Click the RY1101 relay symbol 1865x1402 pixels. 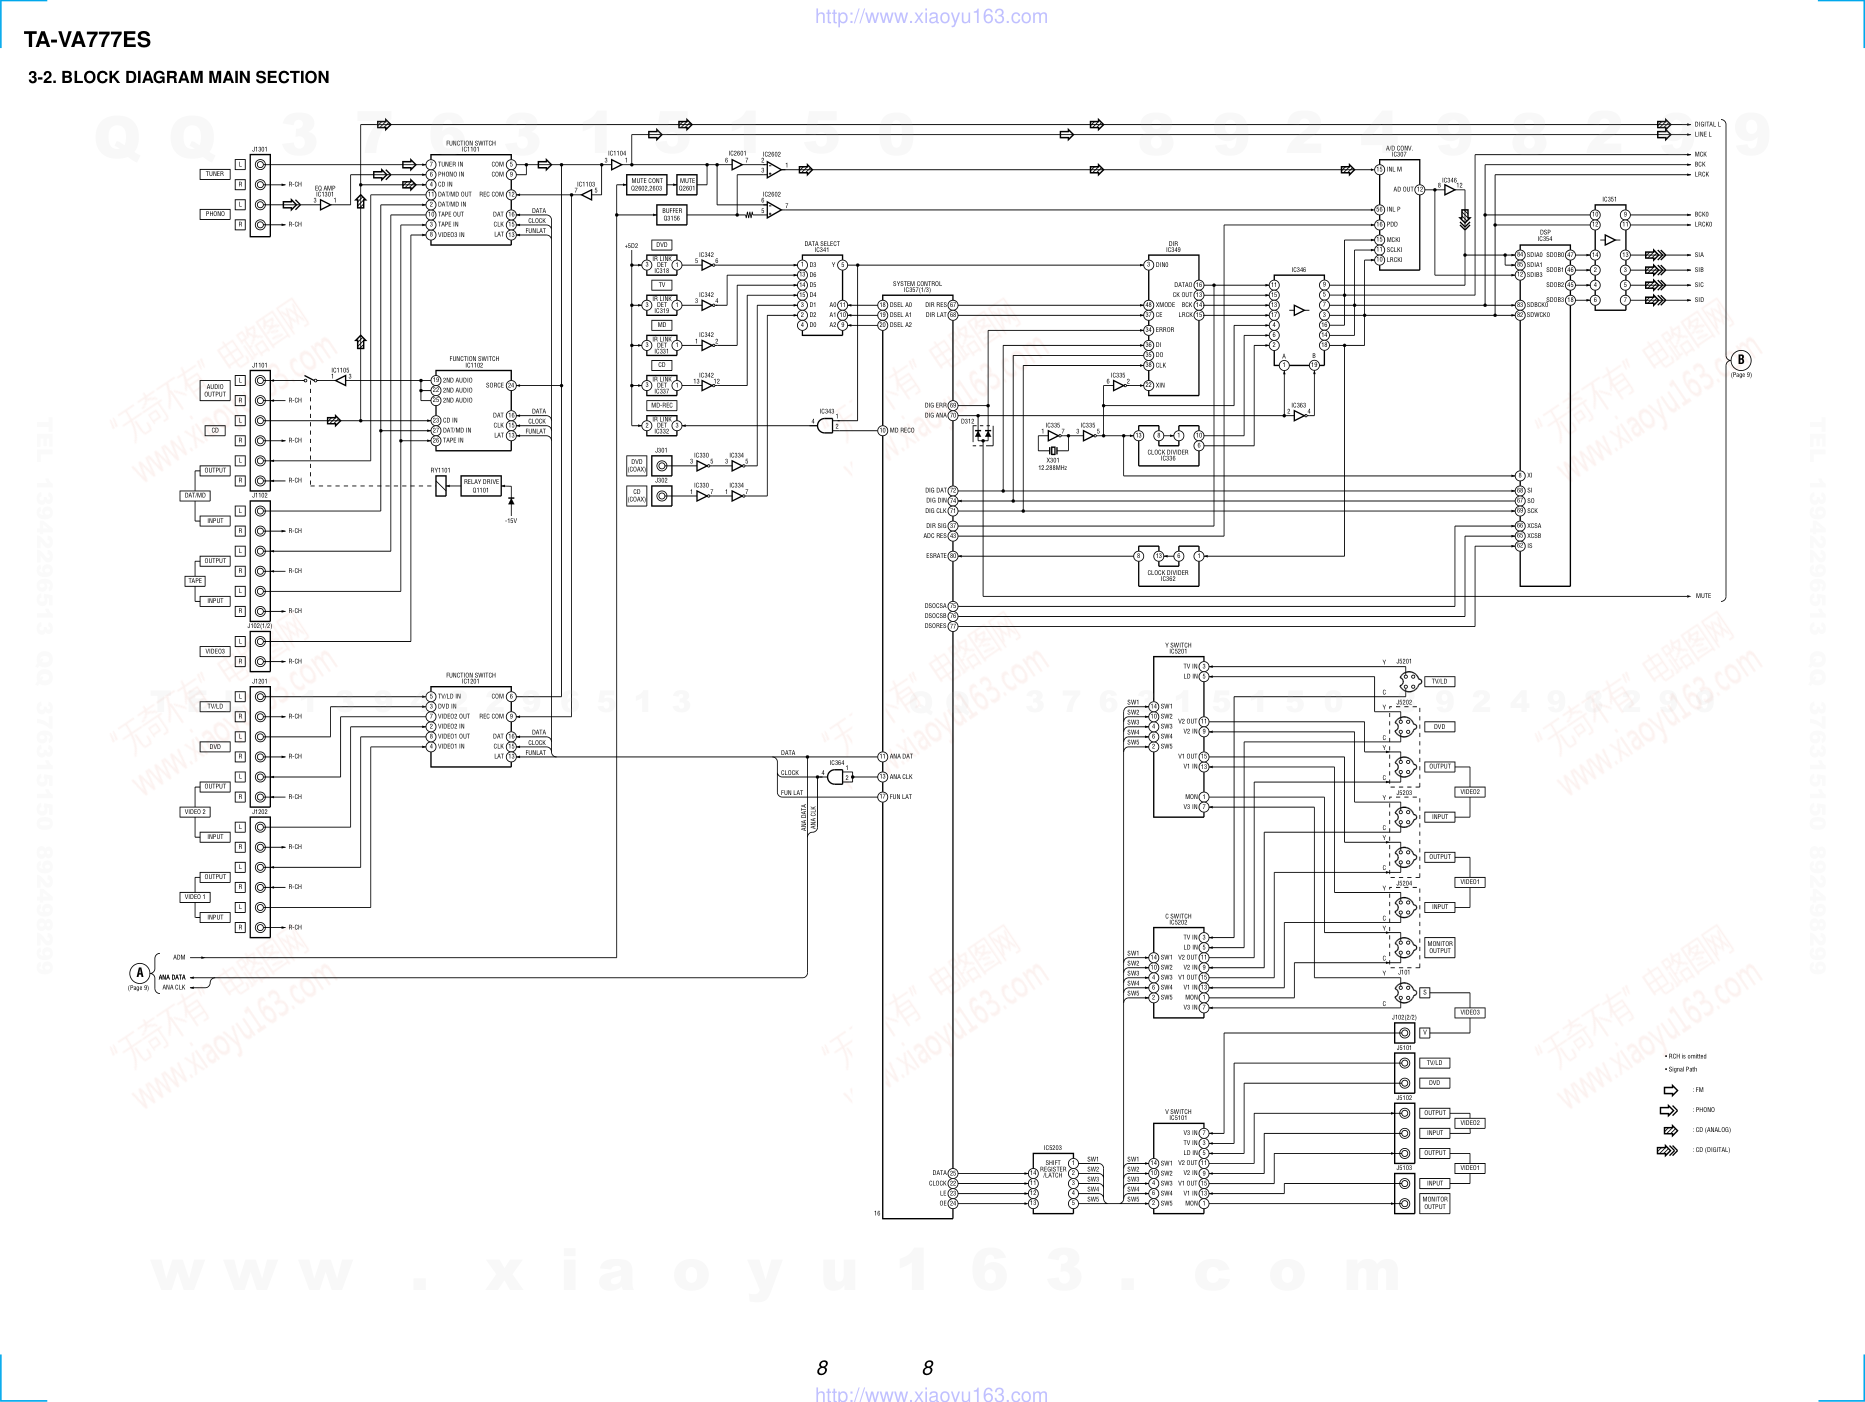[441, 486]
